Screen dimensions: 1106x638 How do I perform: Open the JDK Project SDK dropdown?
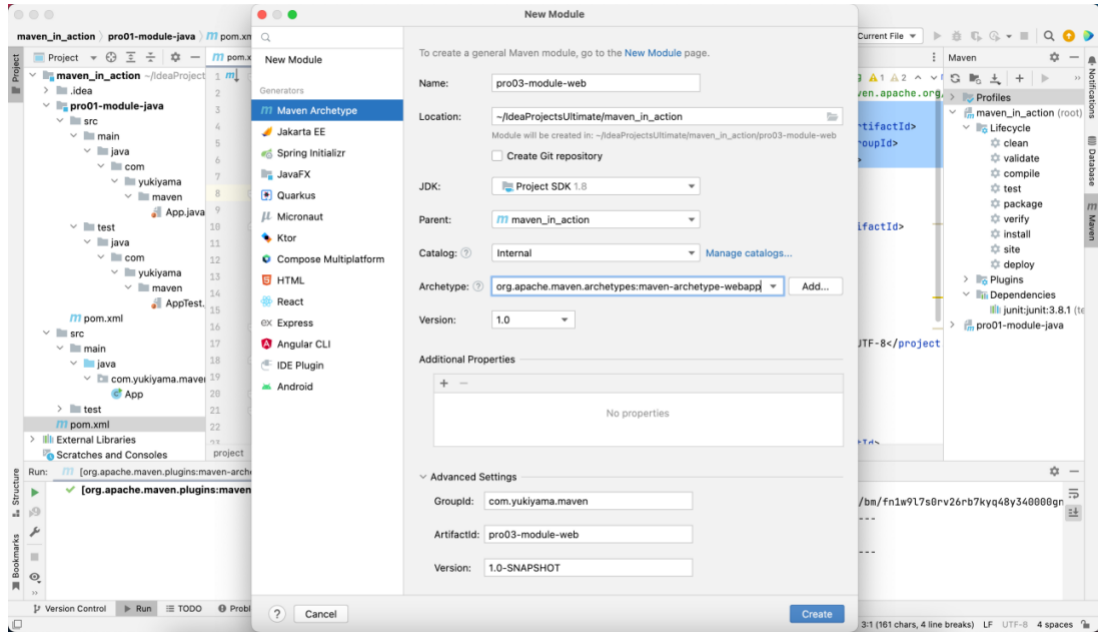pyautogui.click(x=595, y=186)
